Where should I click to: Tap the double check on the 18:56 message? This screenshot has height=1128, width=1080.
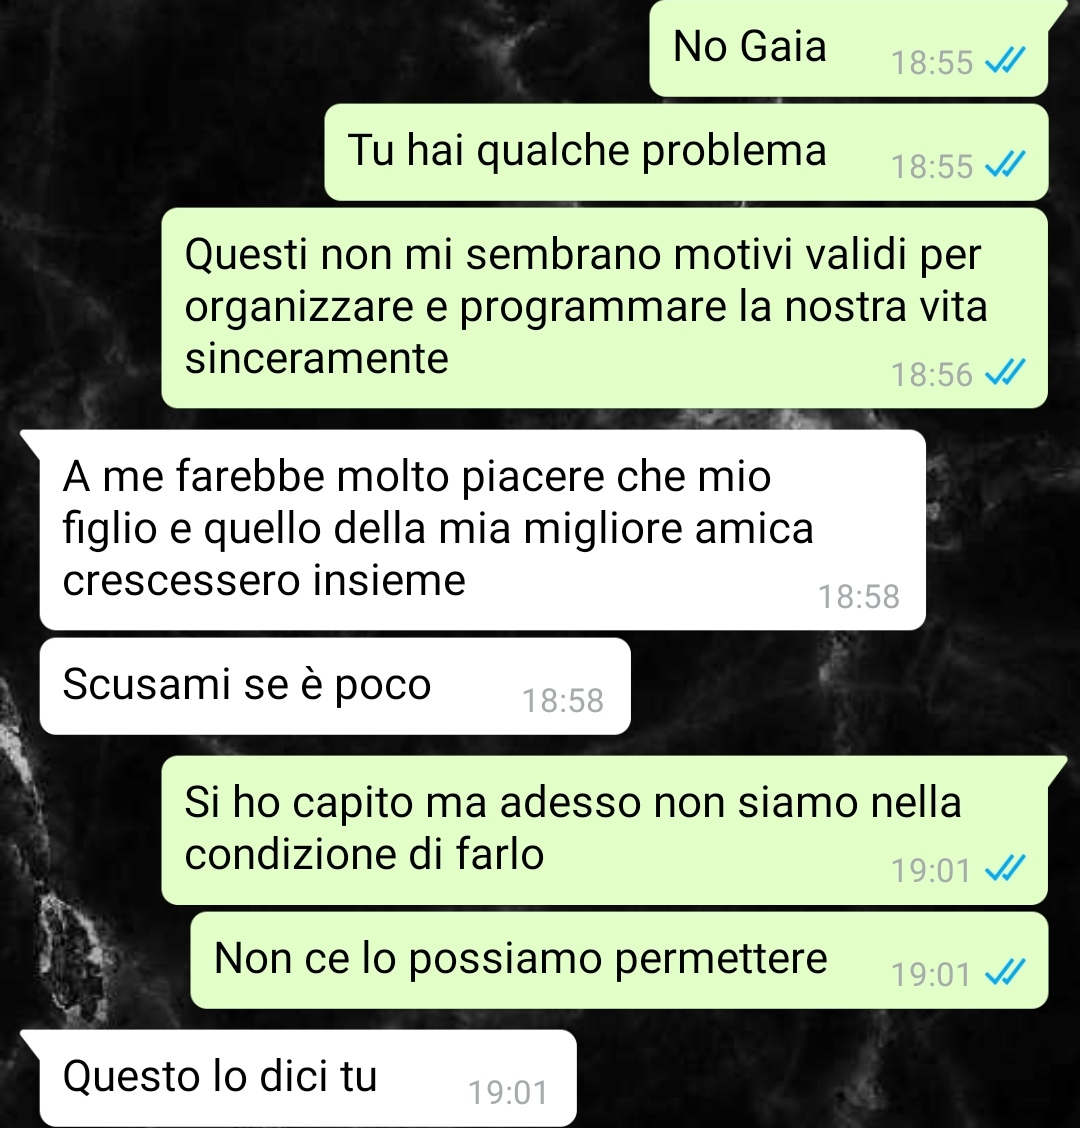coord(1004,374)
